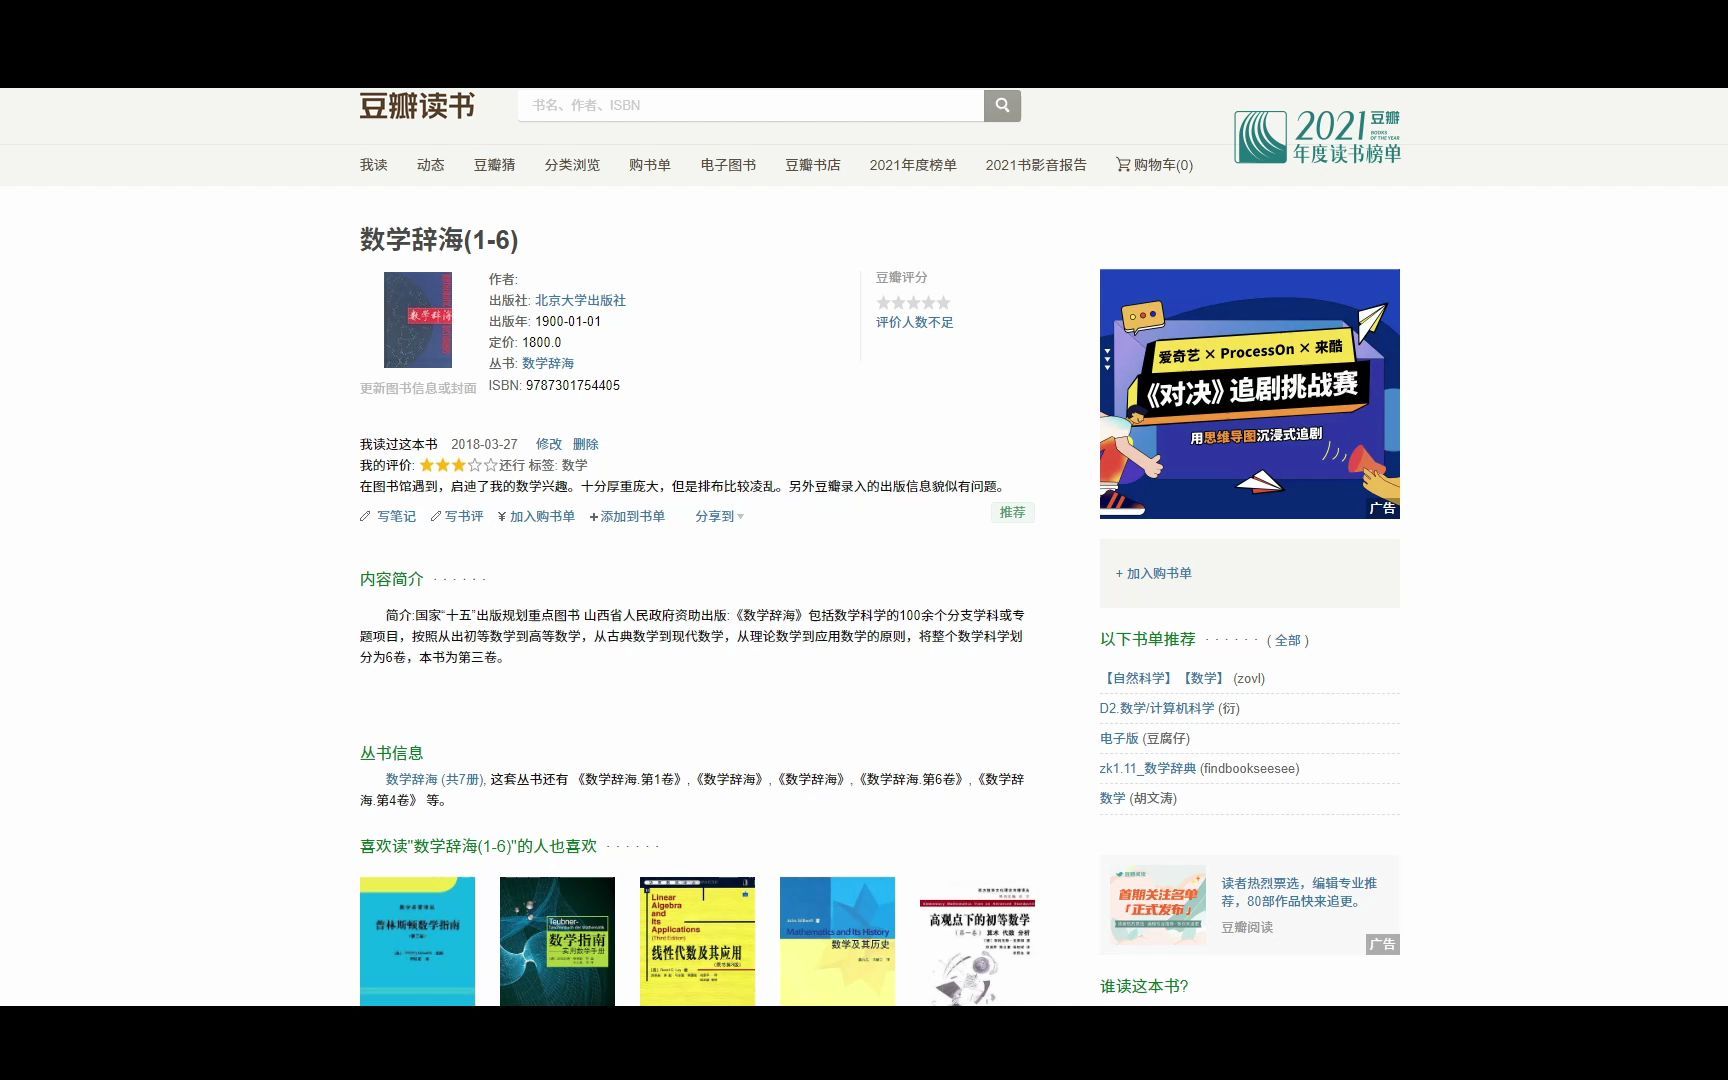Set my rating stars 我的评价
The width and height of the screenshot is (1728, 1080).
[458, 465]
